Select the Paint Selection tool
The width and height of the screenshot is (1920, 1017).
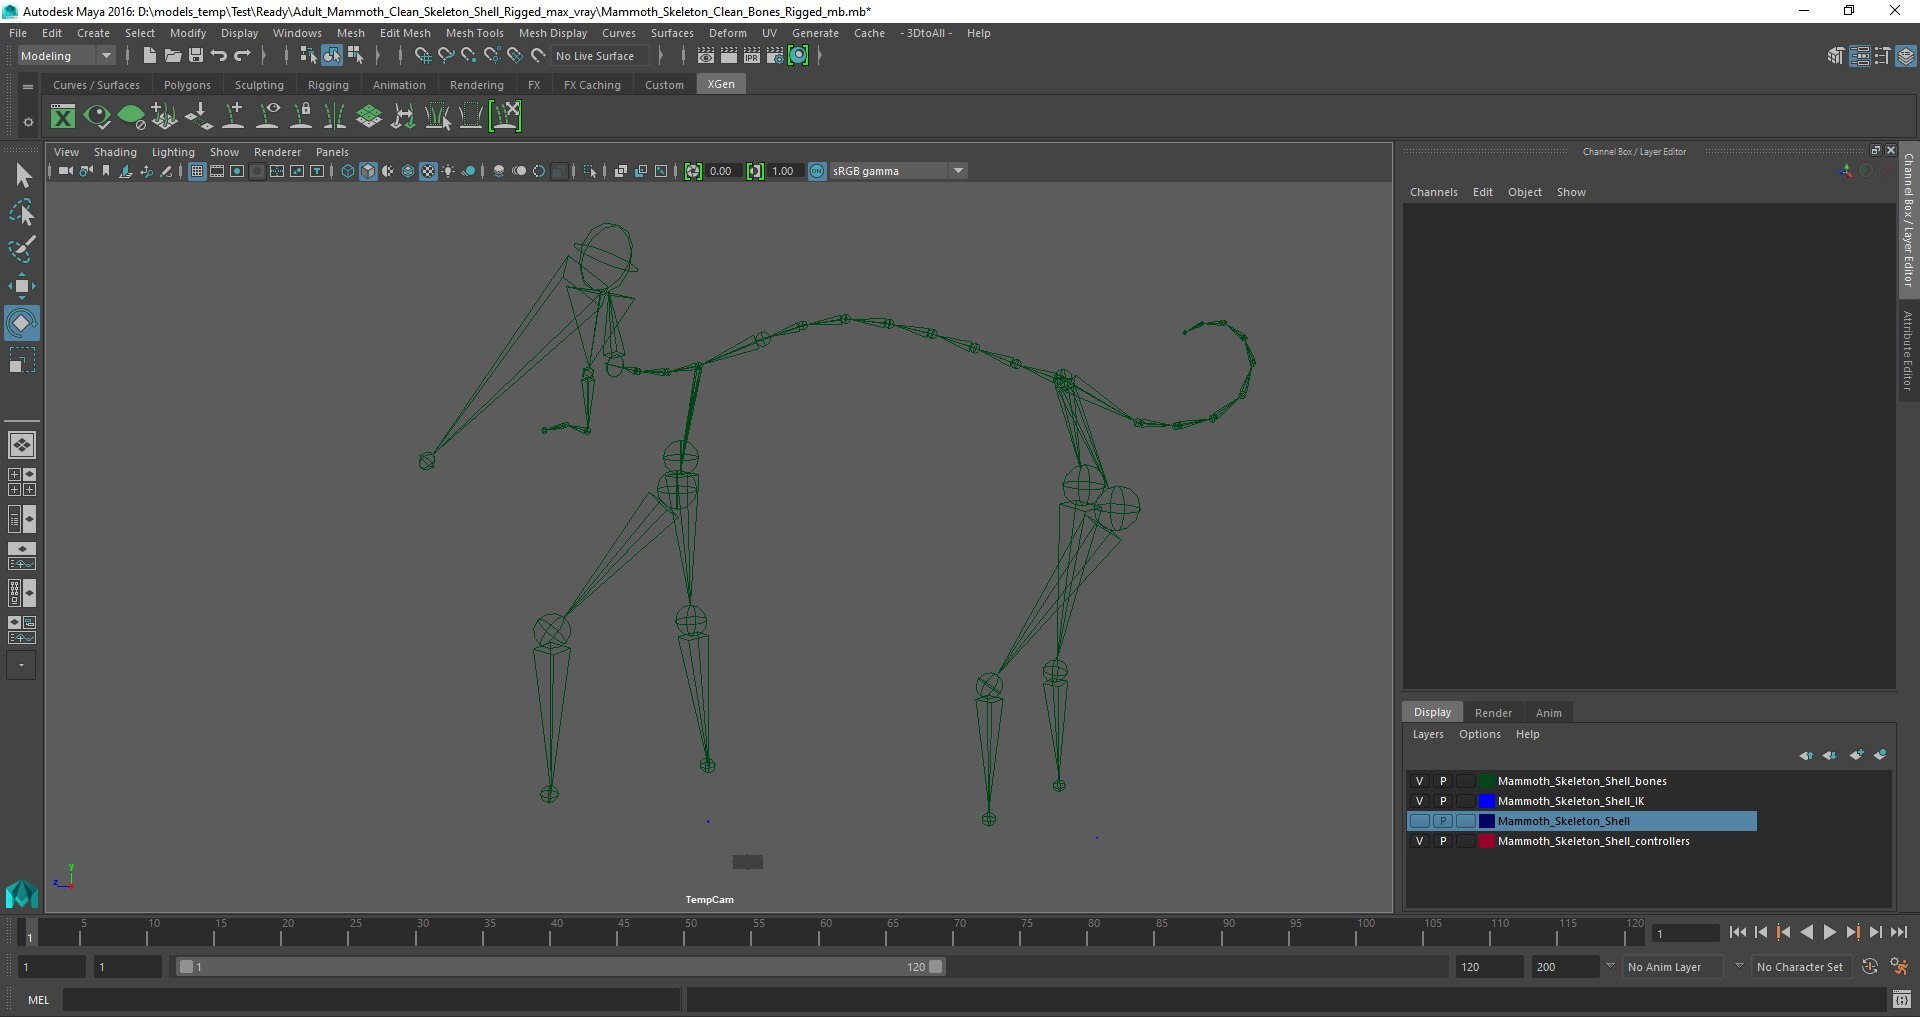pyautogui.click(x=22, y=249)
